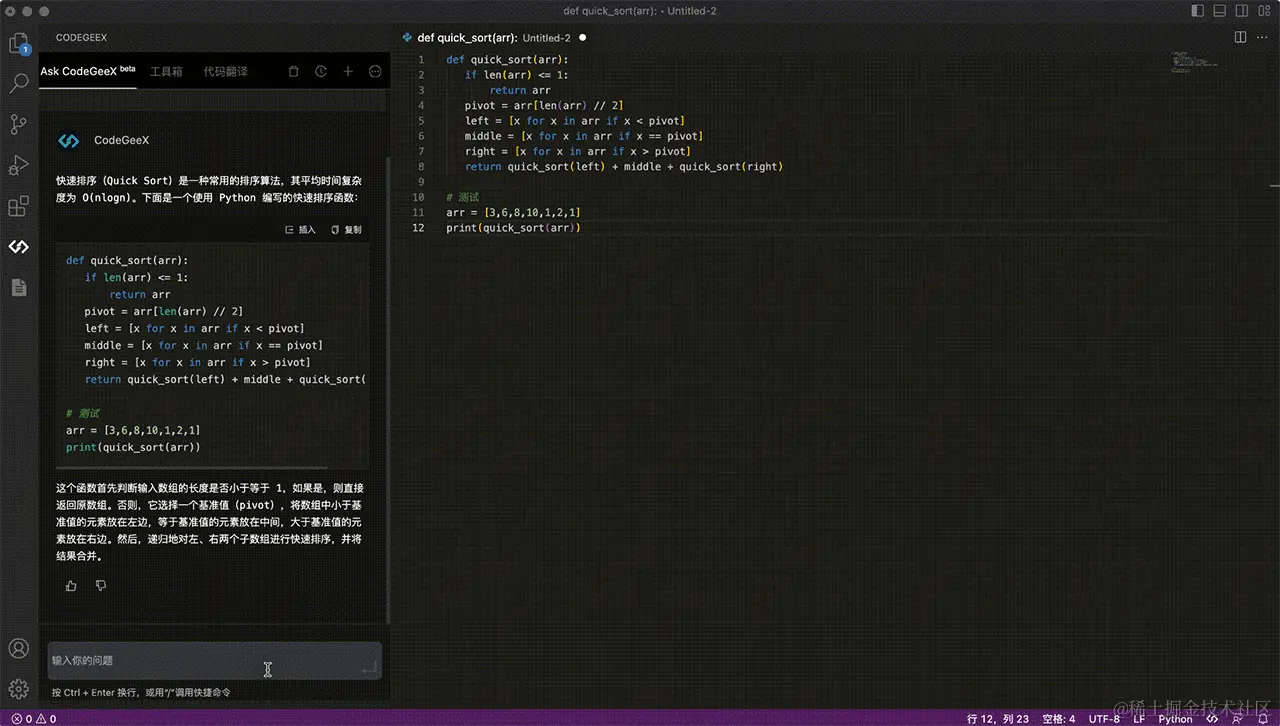The height and width of the screenshot is (726, 1280).
Task: Place cursor on line 1 def quick_sort
Action: 507,60
